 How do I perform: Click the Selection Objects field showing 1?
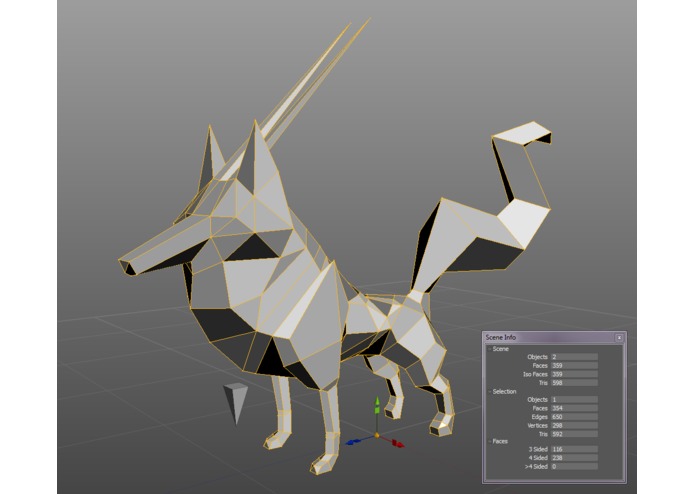point(574,400)
